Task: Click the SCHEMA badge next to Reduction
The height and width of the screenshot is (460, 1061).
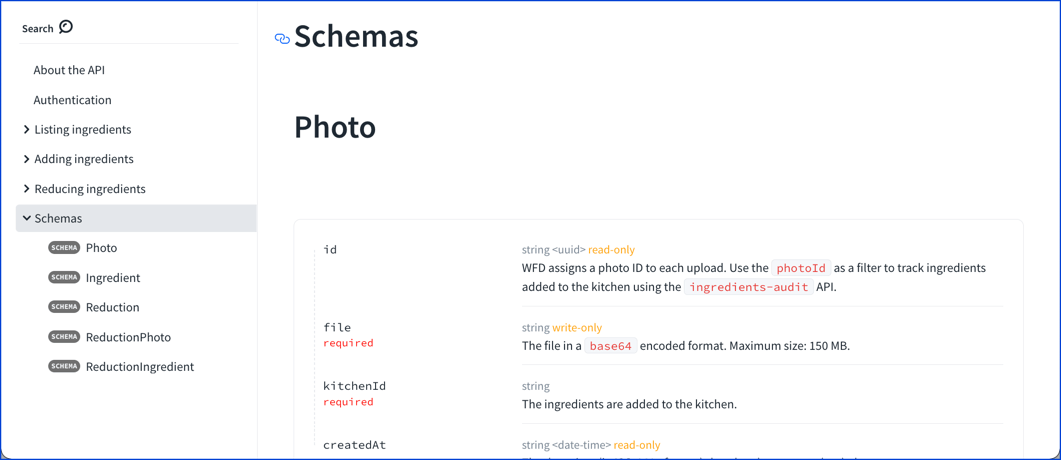Action: coord(64,307)
